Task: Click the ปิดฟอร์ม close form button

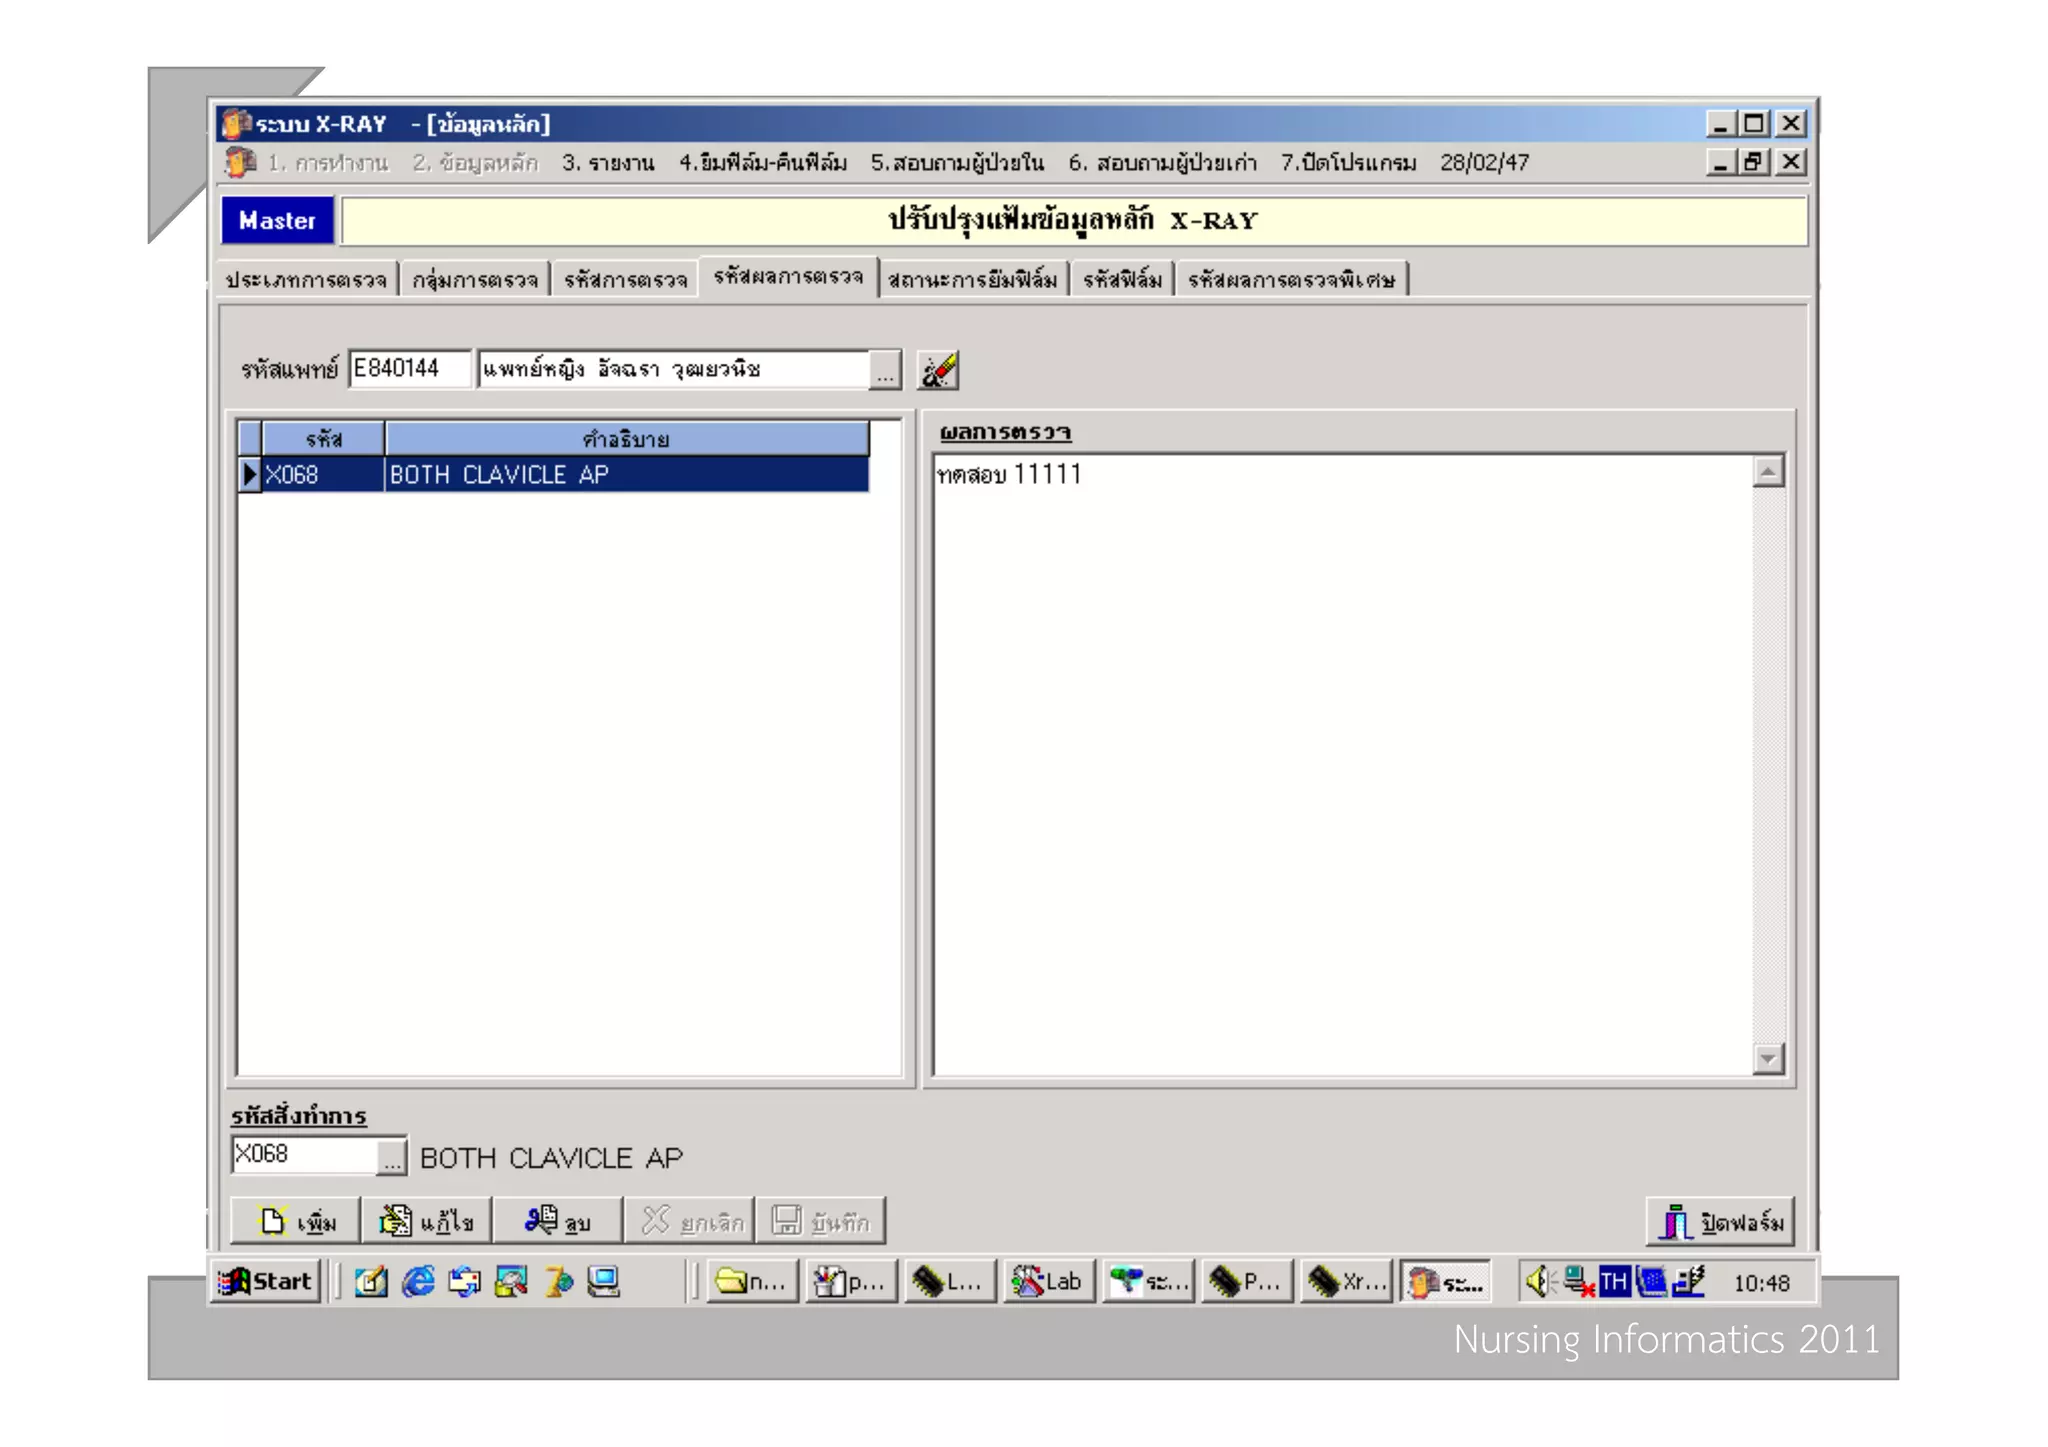Action: (x=1720, y=1222)
